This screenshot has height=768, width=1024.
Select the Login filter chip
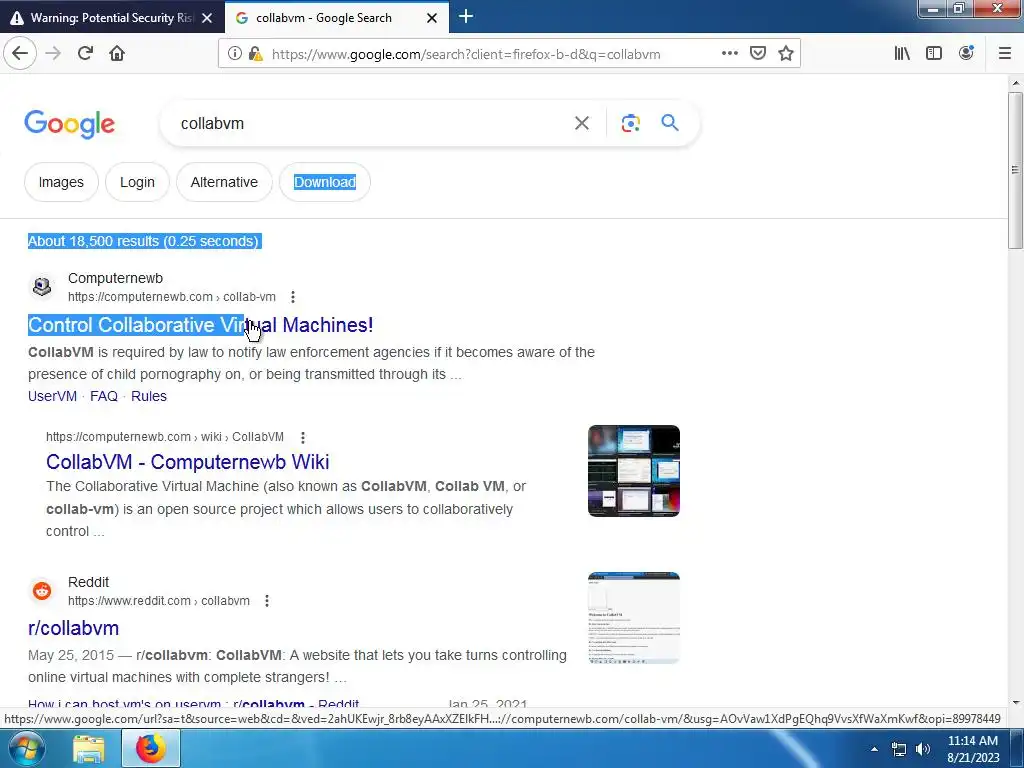click(137, 182)
